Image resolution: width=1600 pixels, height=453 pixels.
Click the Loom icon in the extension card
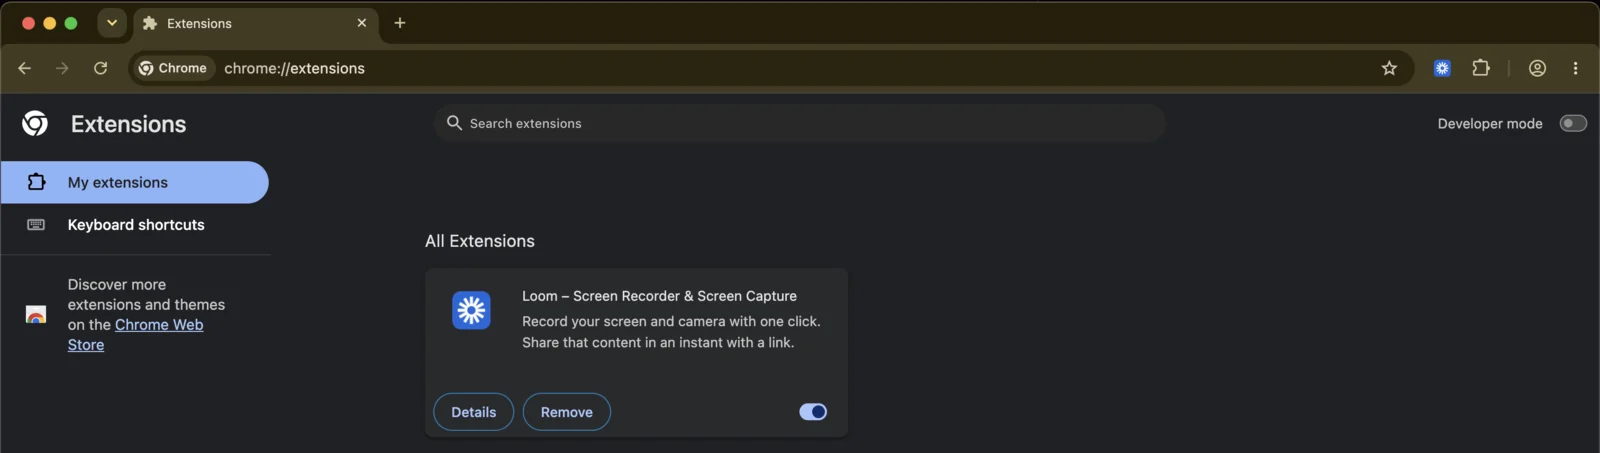471,310
